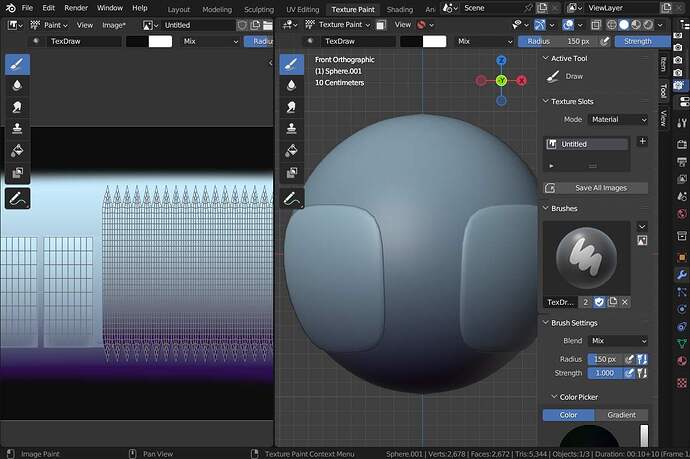Switch to the Sculpting workspace tab
This screenshot has height=459, width=690.
[x=259, y=9]
